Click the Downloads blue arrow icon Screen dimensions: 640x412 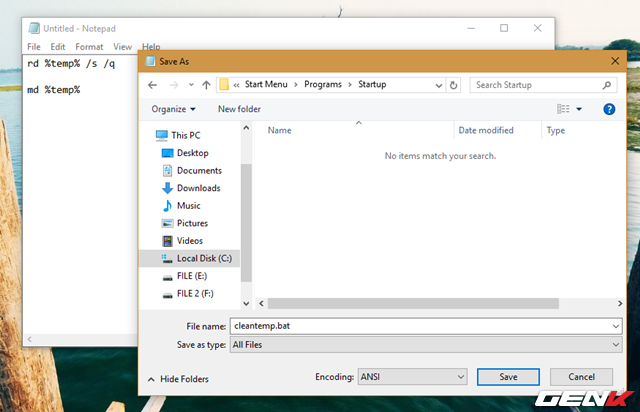167,188
